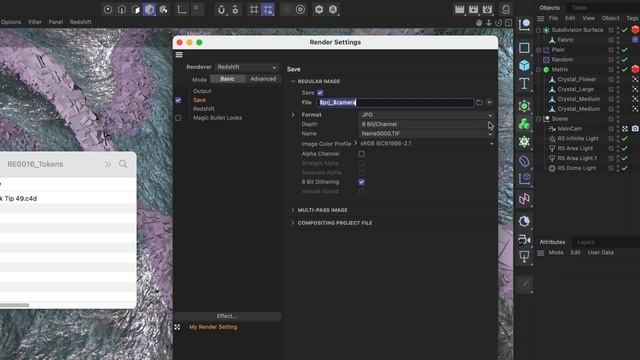Collapse the Regular Image section

293,81
